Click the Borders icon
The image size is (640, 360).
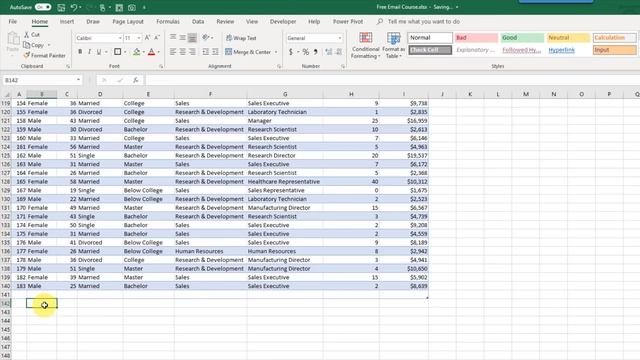(x=118, y=52)
